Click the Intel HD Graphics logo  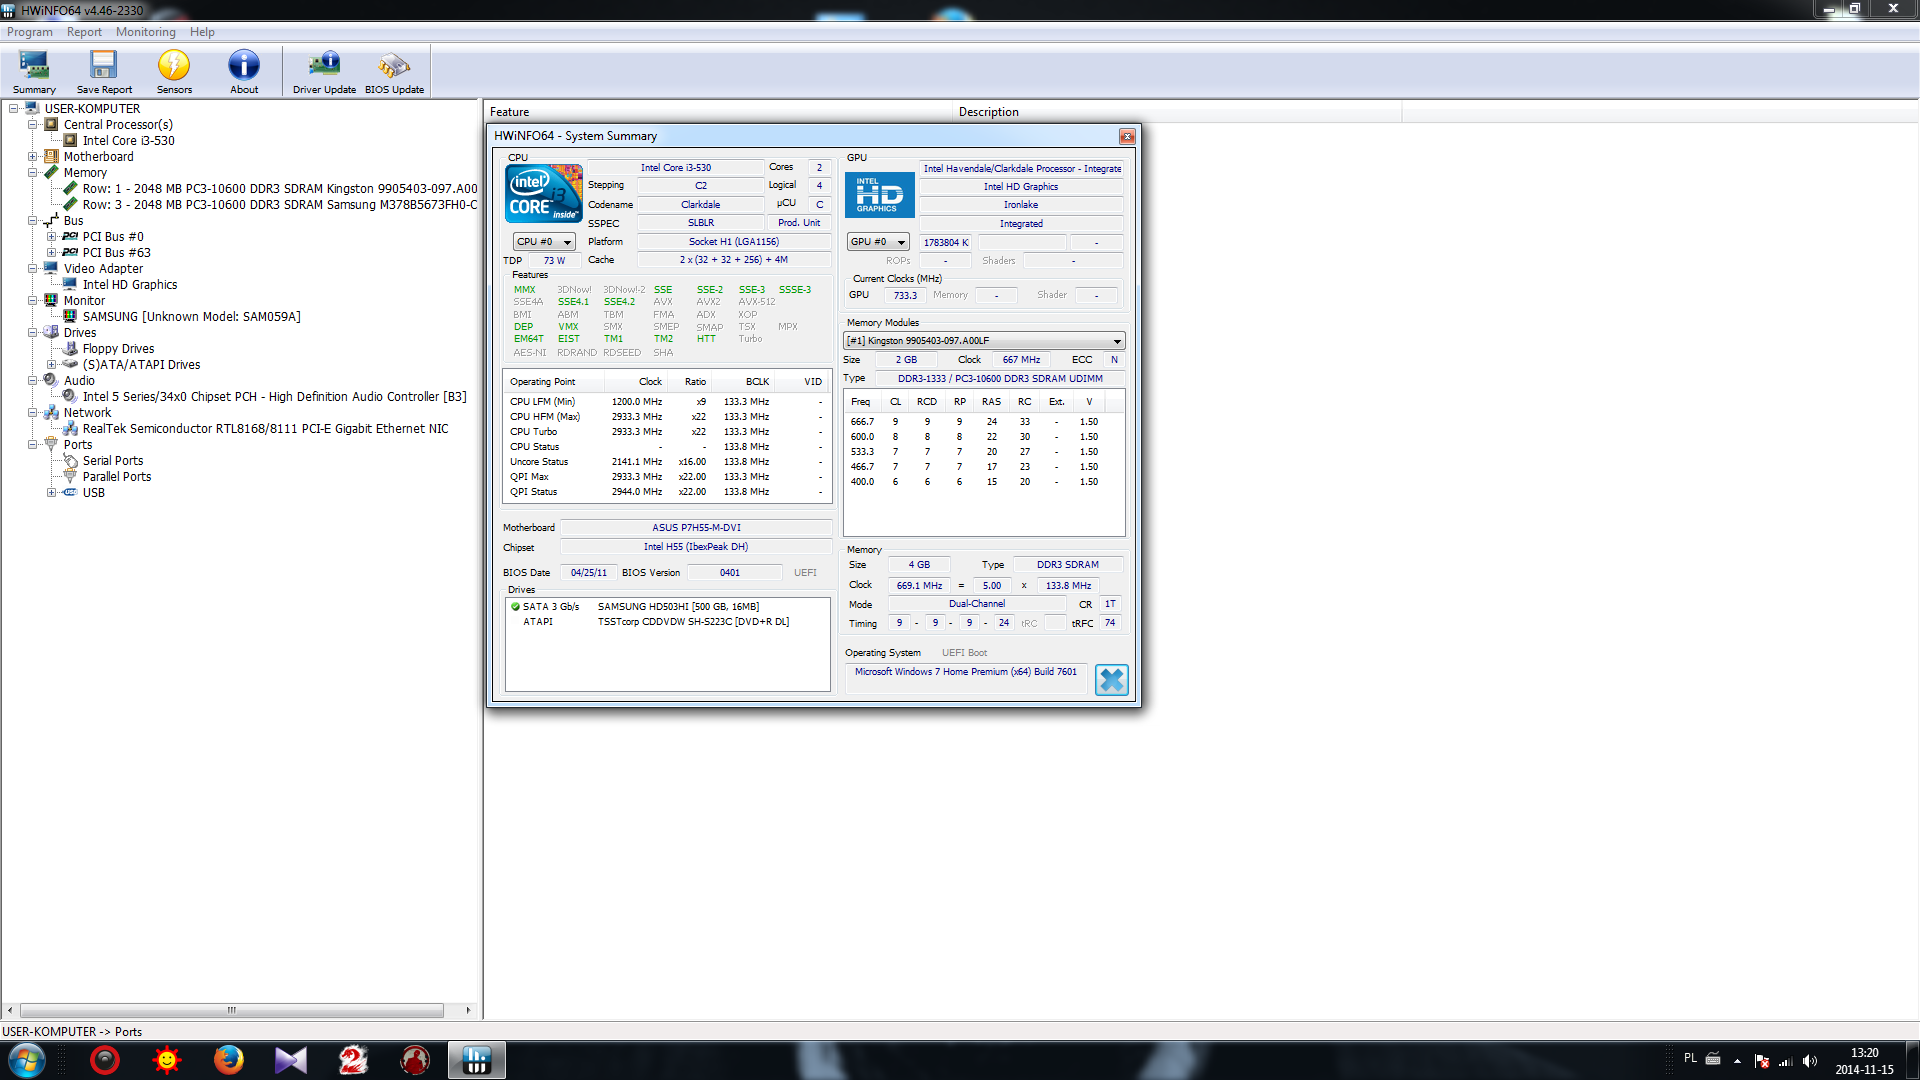click(880, 194)
